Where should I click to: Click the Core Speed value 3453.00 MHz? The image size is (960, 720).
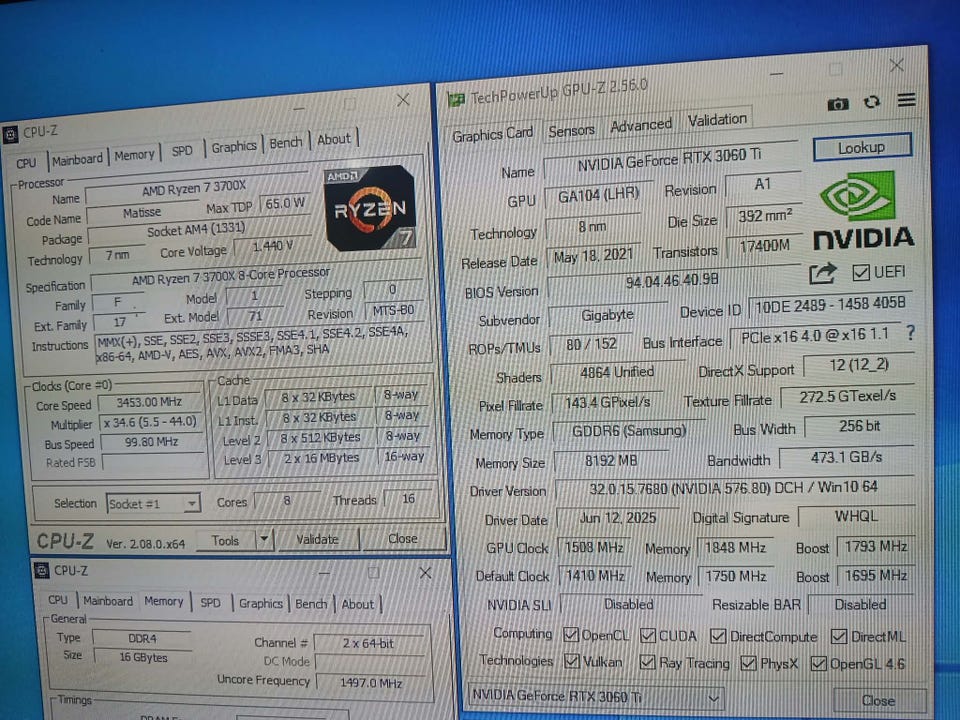(x=150, y=402)
